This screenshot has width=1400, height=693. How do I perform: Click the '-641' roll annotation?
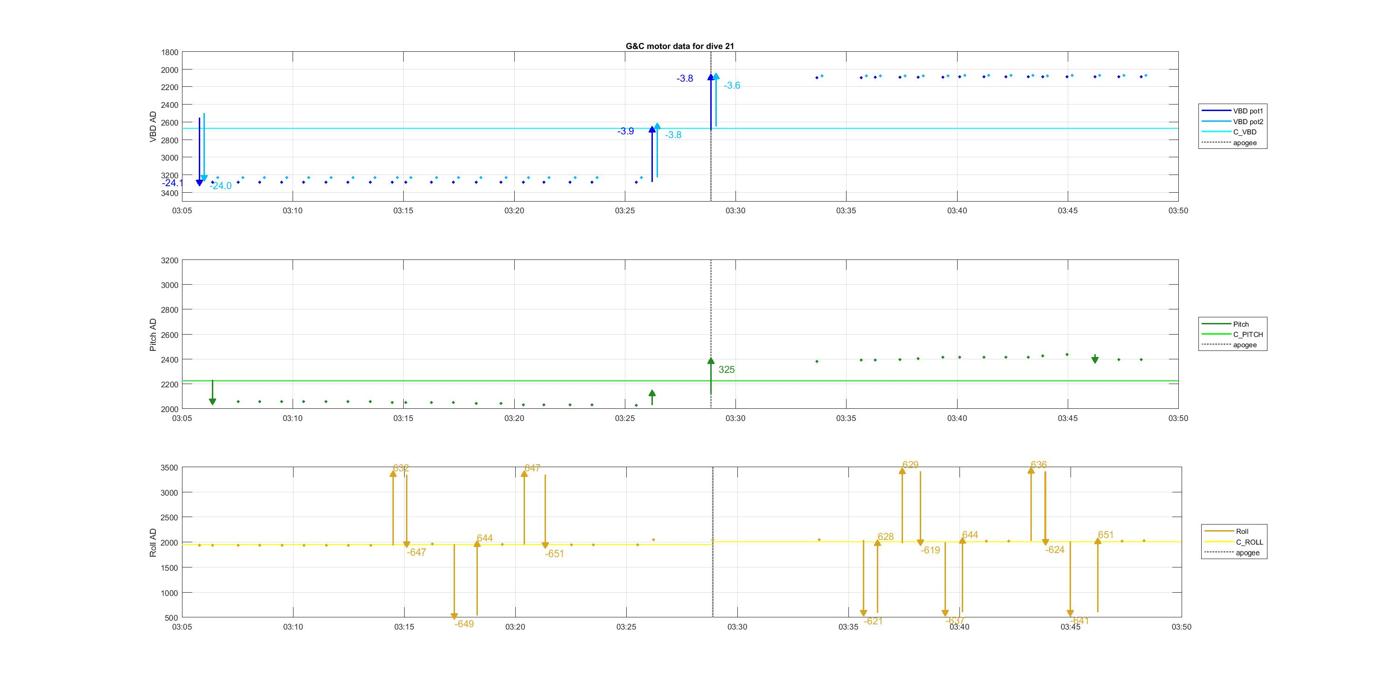[x=1080, y=621]
